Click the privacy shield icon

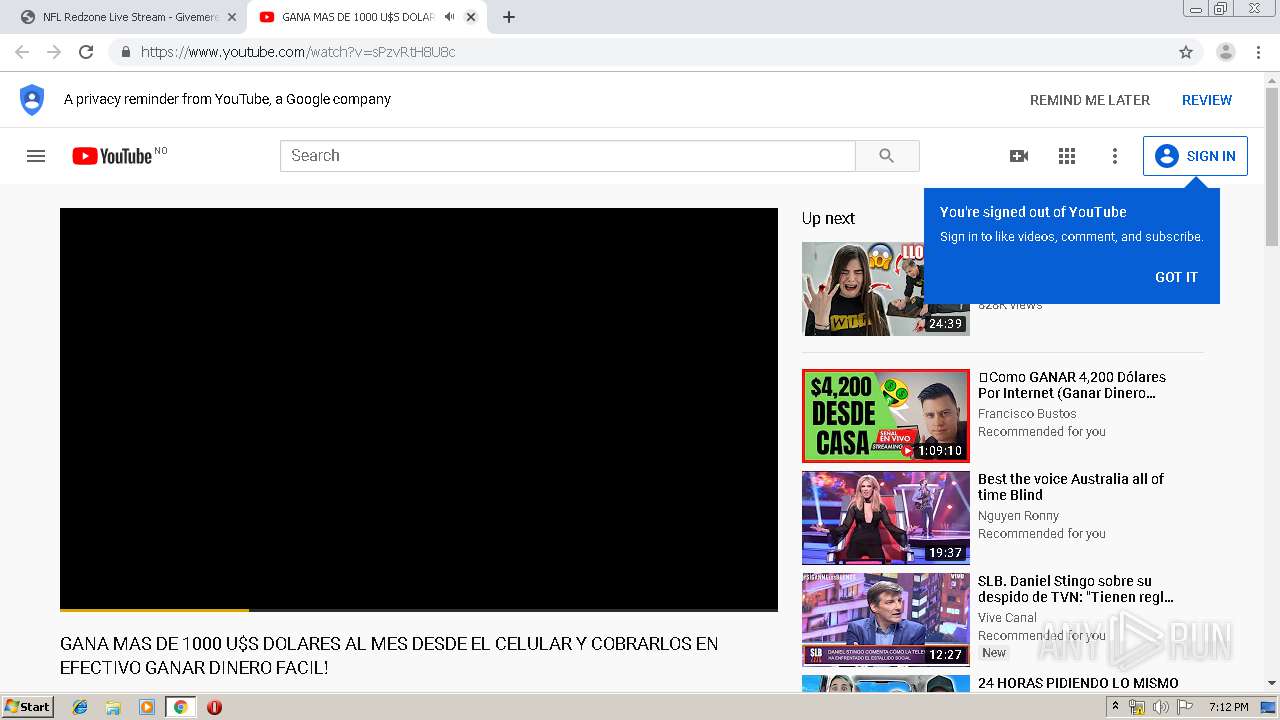tap(32, 99)
